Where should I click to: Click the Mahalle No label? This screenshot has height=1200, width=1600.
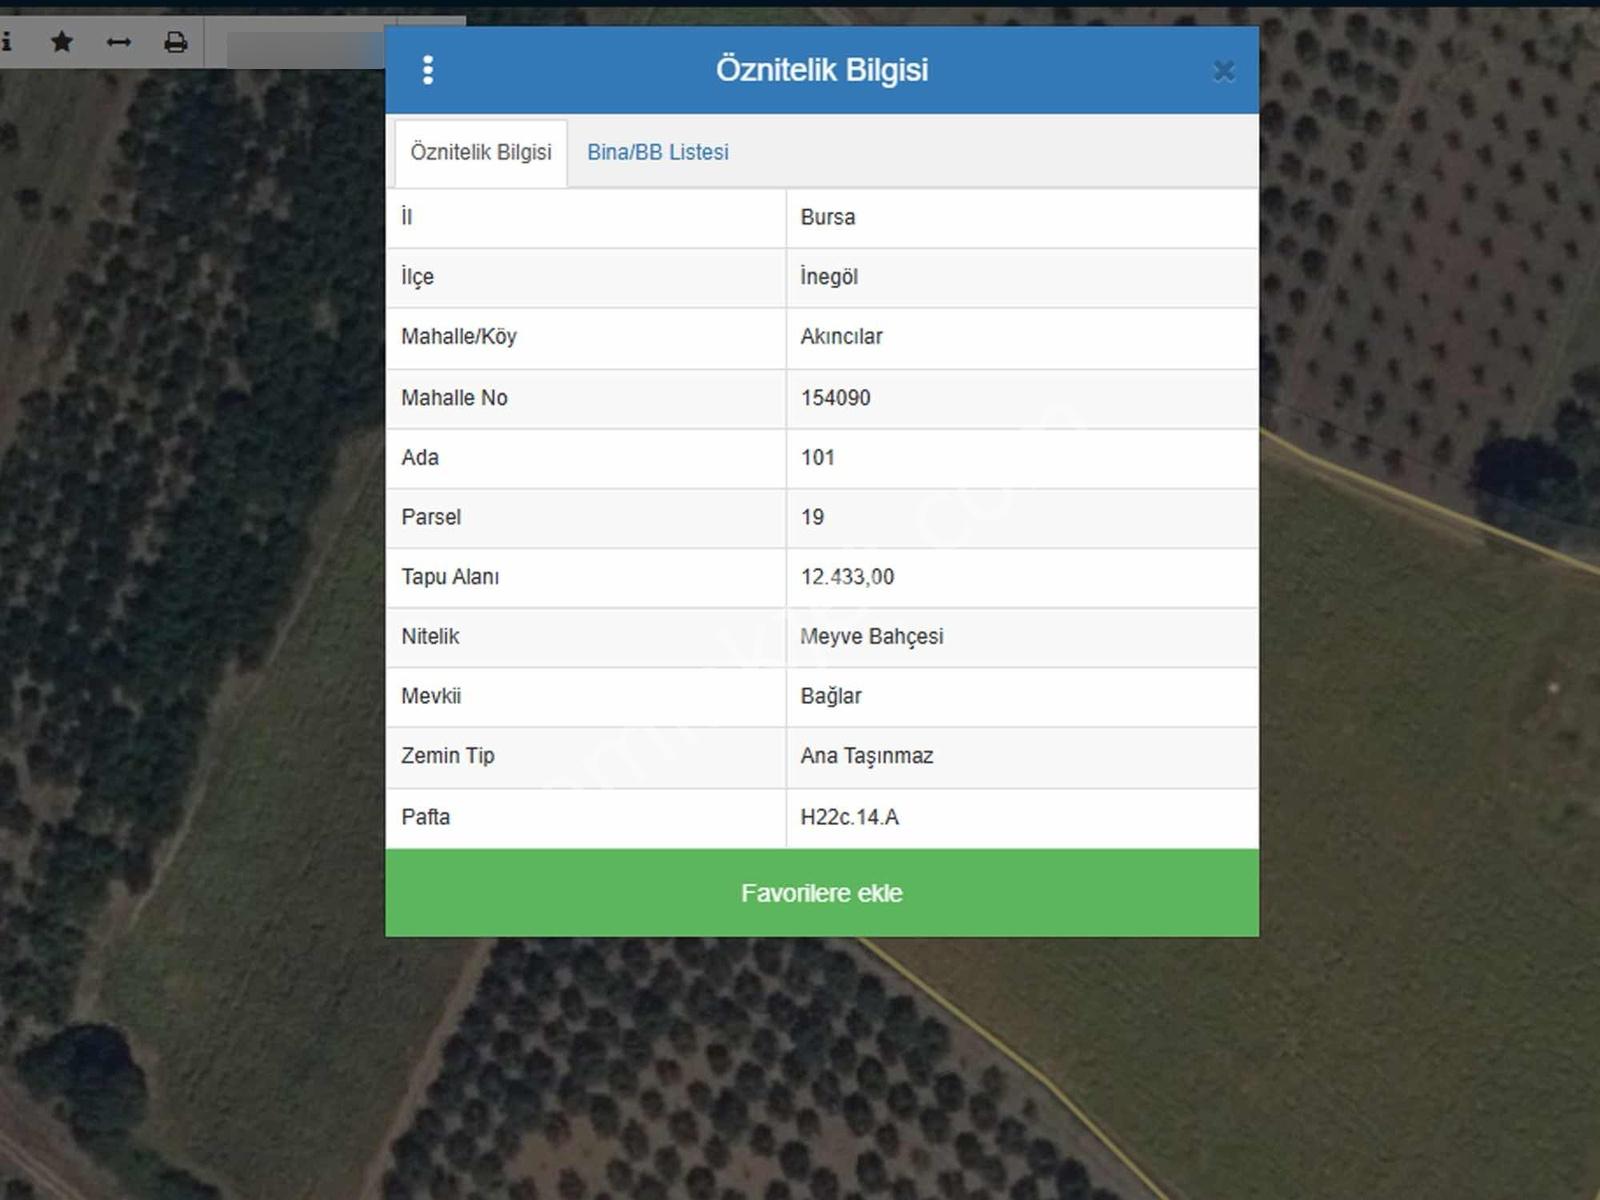pos(455,398)
